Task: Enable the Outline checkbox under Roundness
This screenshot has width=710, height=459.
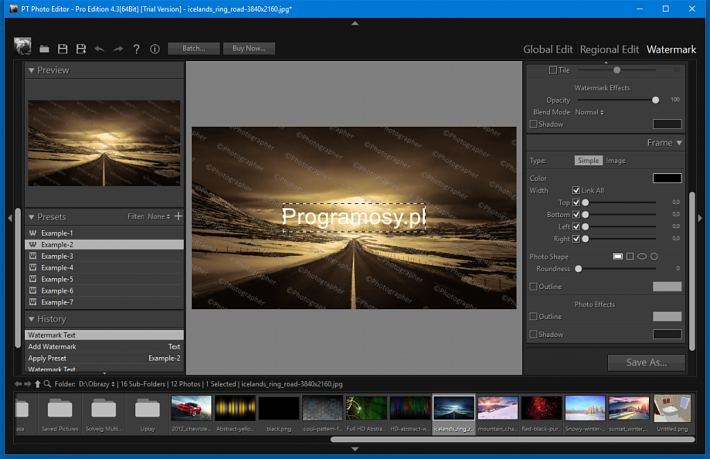Action: point(533,287)
